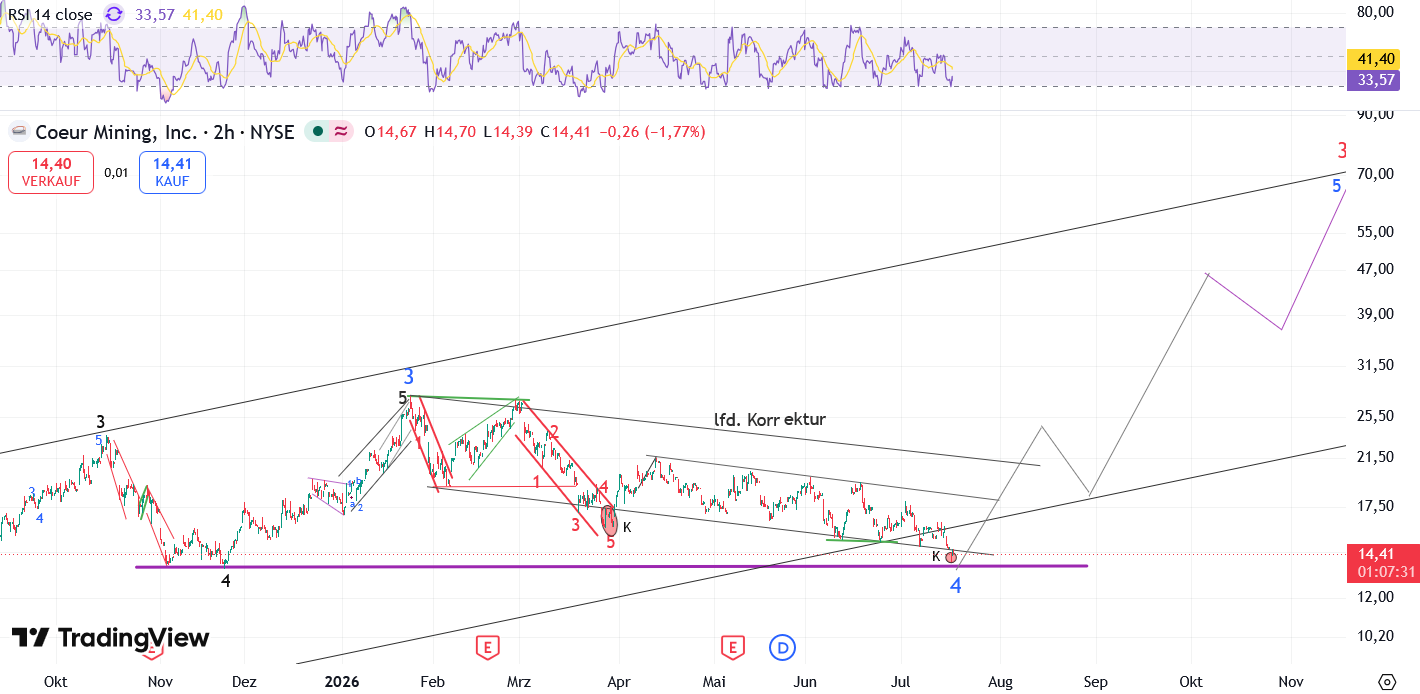Open chart settings gear on time axis
The image size is (1420, 694).
click(1386, 681)
